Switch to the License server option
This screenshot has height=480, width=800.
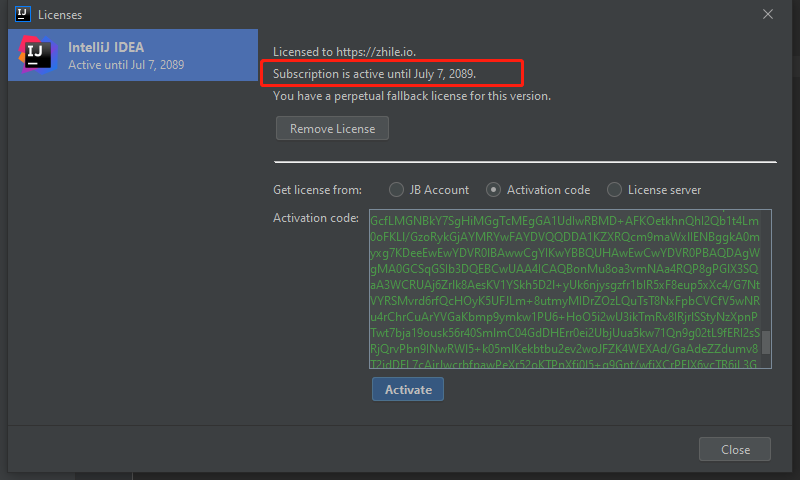click(614, 190)
